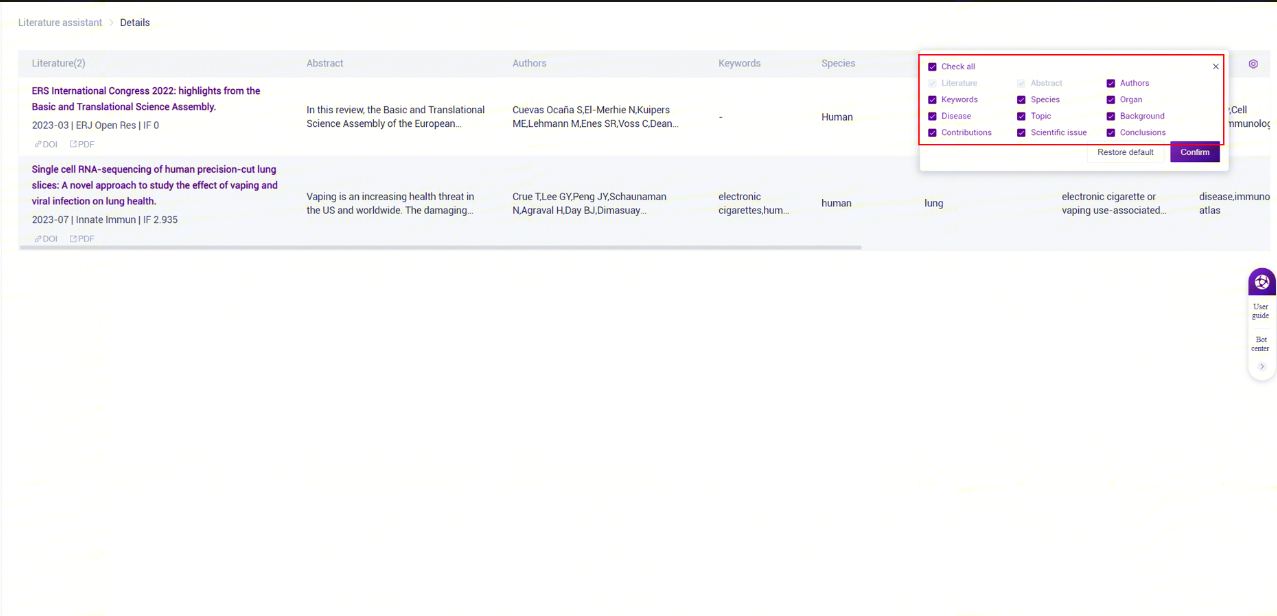
Task: Open PDF of ERS Congress paper
Action: point(82,144)
